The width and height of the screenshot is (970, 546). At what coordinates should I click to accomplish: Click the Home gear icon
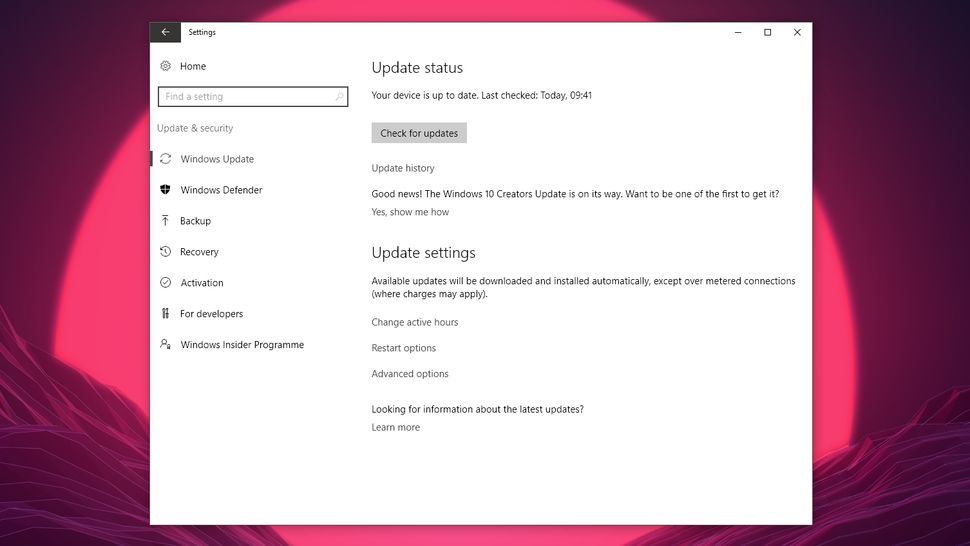(x=165, y=66)
